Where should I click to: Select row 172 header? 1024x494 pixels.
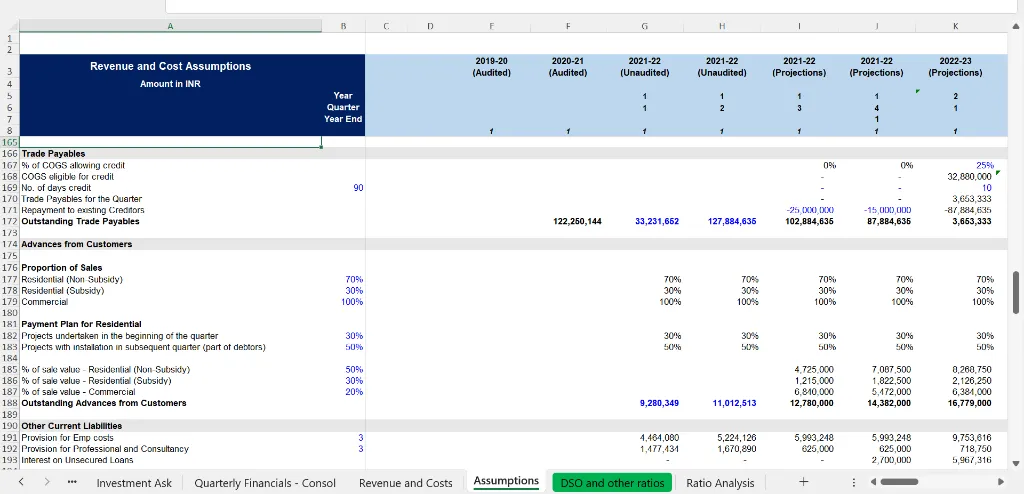click(10, 221)
